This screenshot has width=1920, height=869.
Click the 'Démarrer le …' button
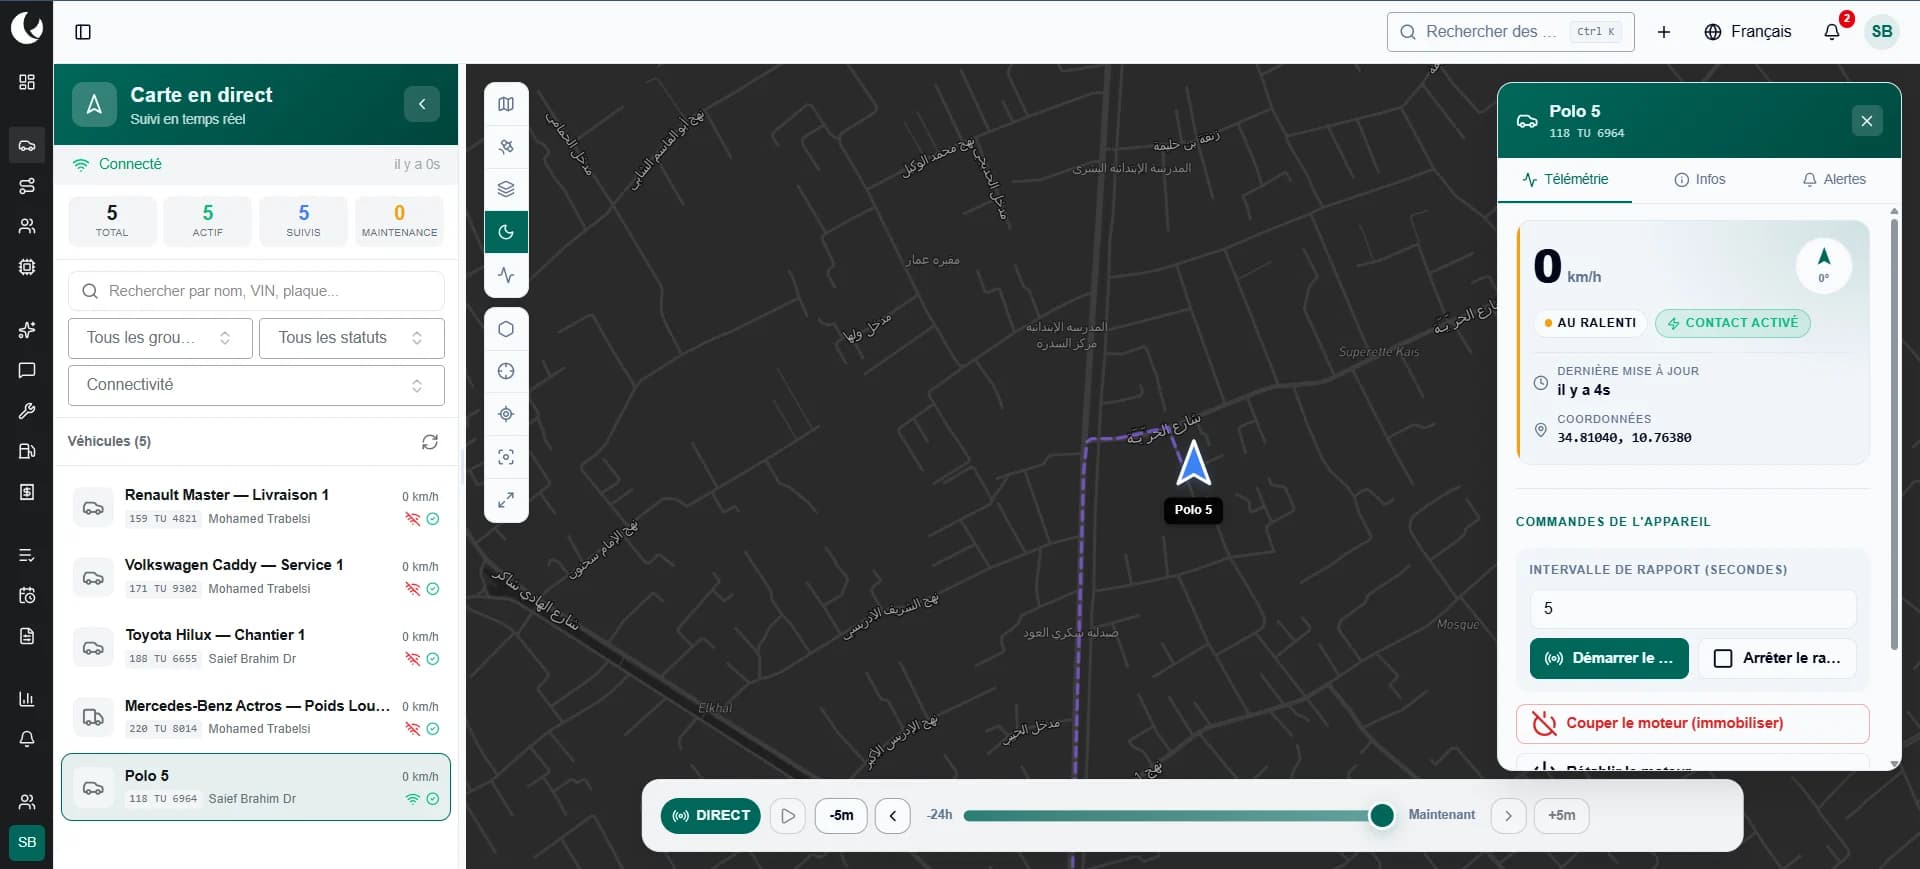coord(1609,658)
